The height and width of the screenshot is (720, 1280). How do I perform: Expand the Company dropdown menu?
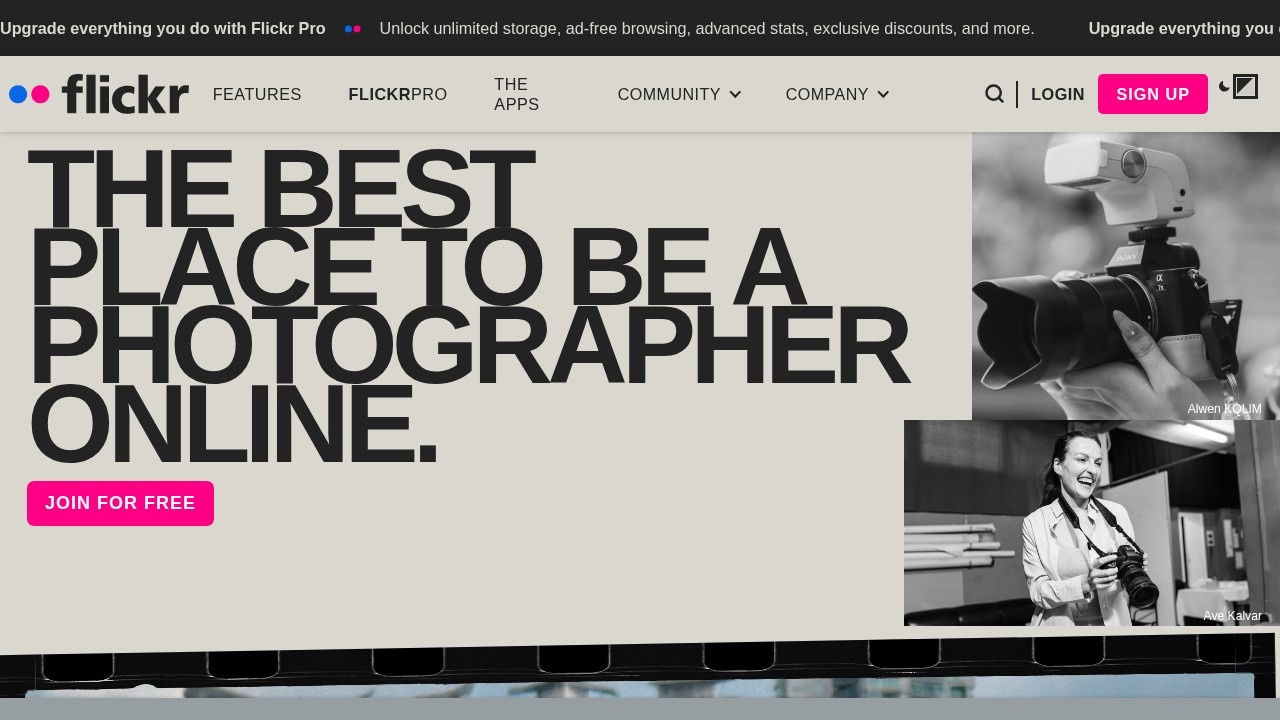pos(827,94)
